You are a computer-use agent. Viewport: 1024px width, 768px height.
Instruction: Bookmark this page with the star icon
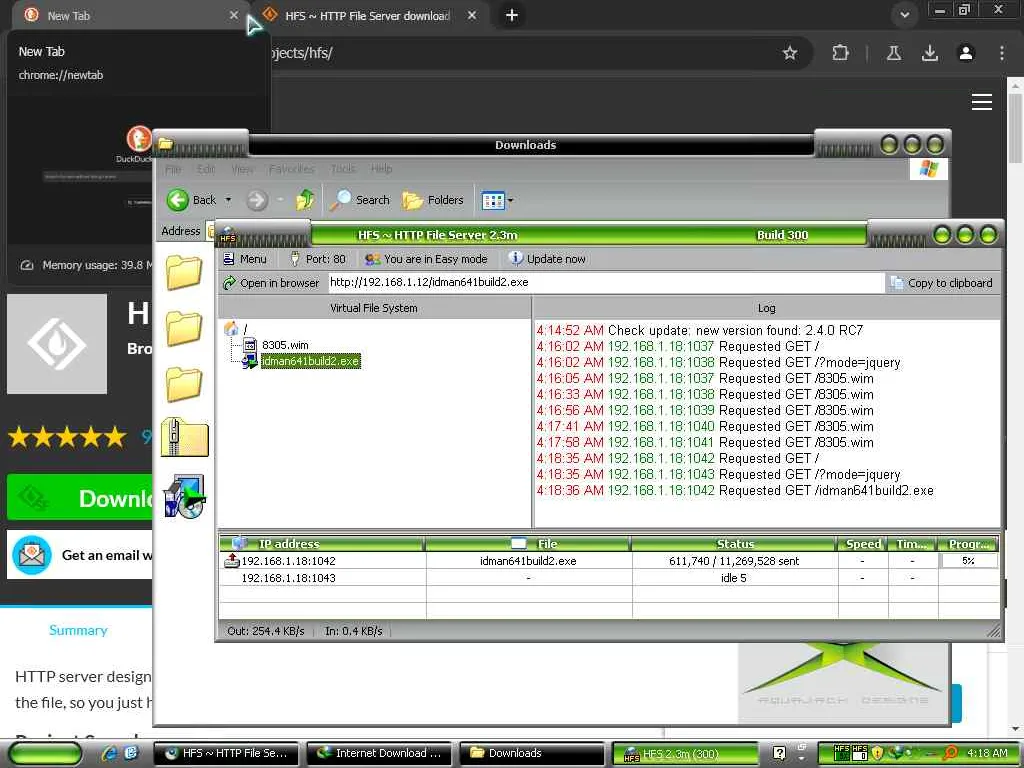(790, 53)
